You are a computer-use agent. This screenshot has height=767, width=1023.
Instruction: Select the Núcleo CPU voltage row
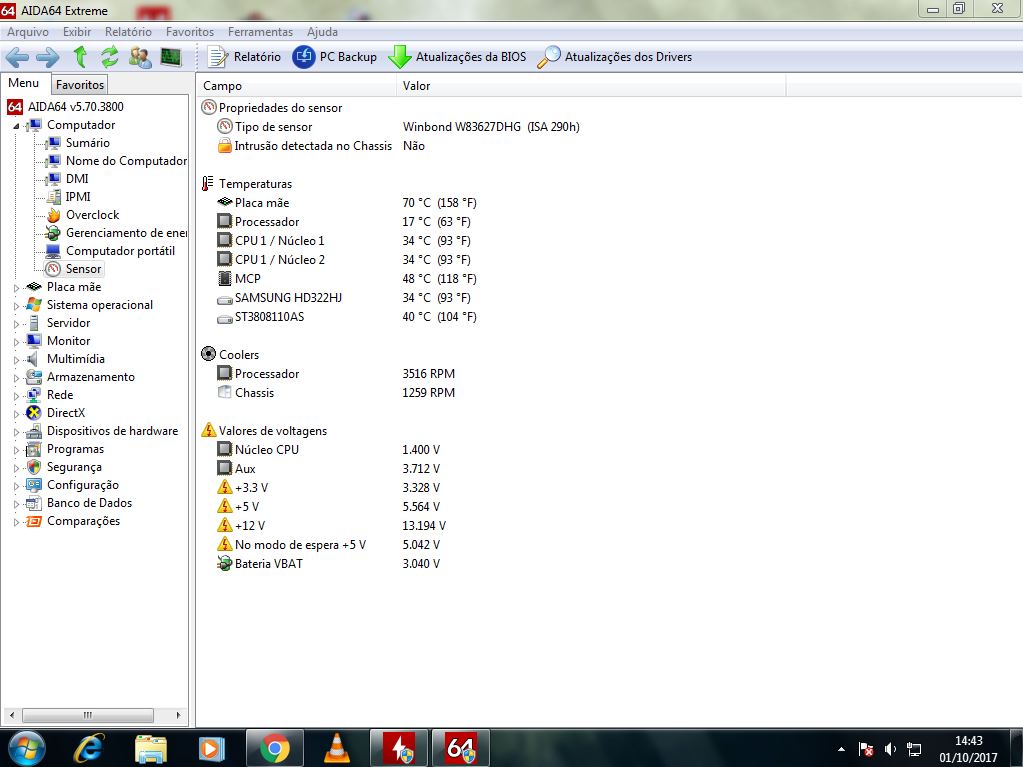pos(329,449)
